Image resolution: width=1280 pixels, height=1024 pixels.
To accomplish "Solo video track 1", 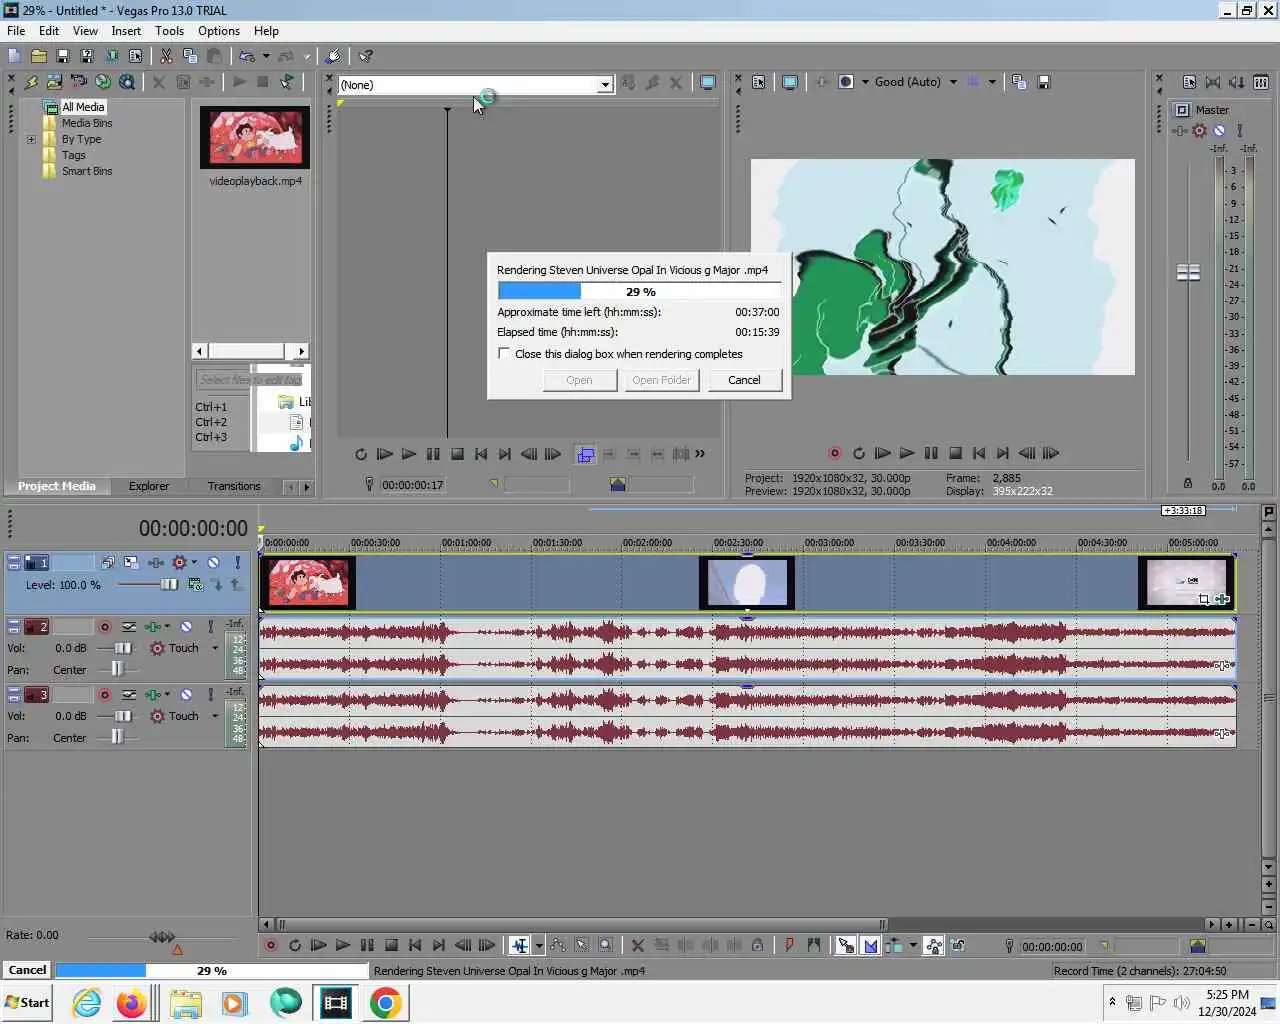I will click(x=237, y=563).
